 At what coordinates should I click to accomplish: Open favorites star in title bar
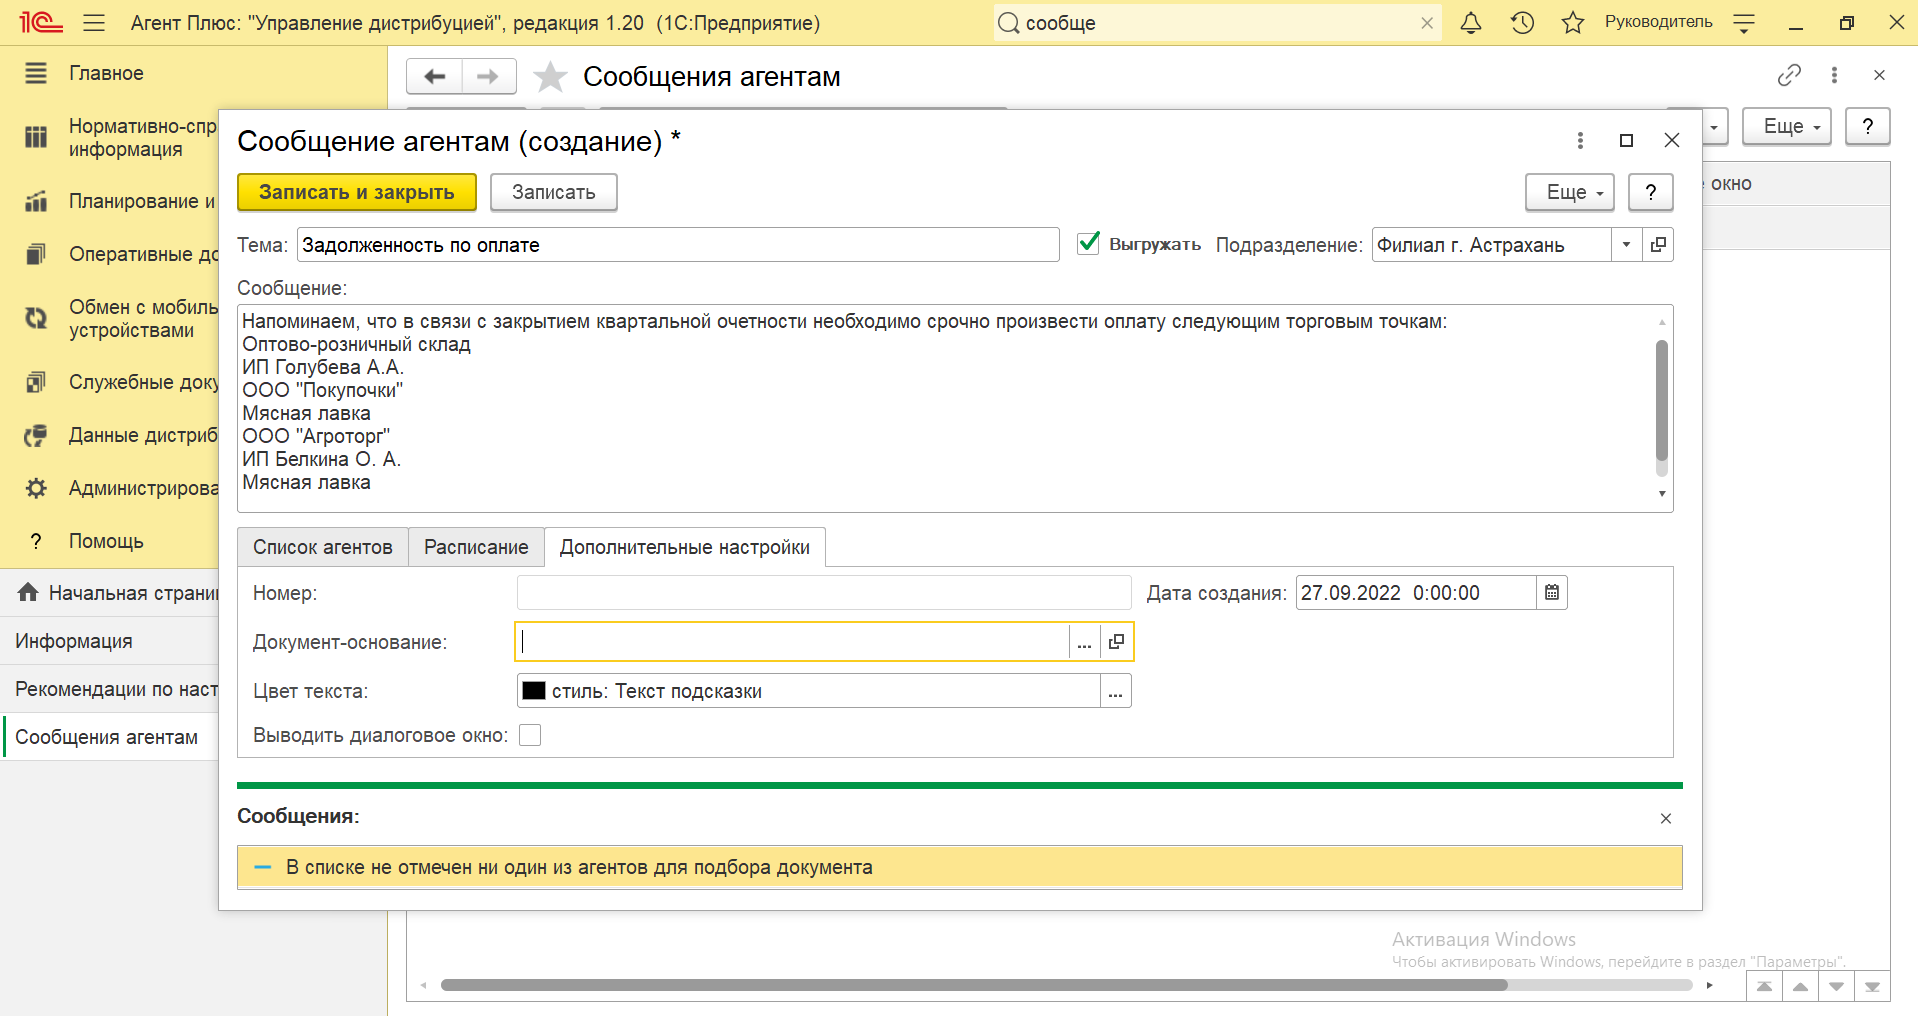point(1573,22)
